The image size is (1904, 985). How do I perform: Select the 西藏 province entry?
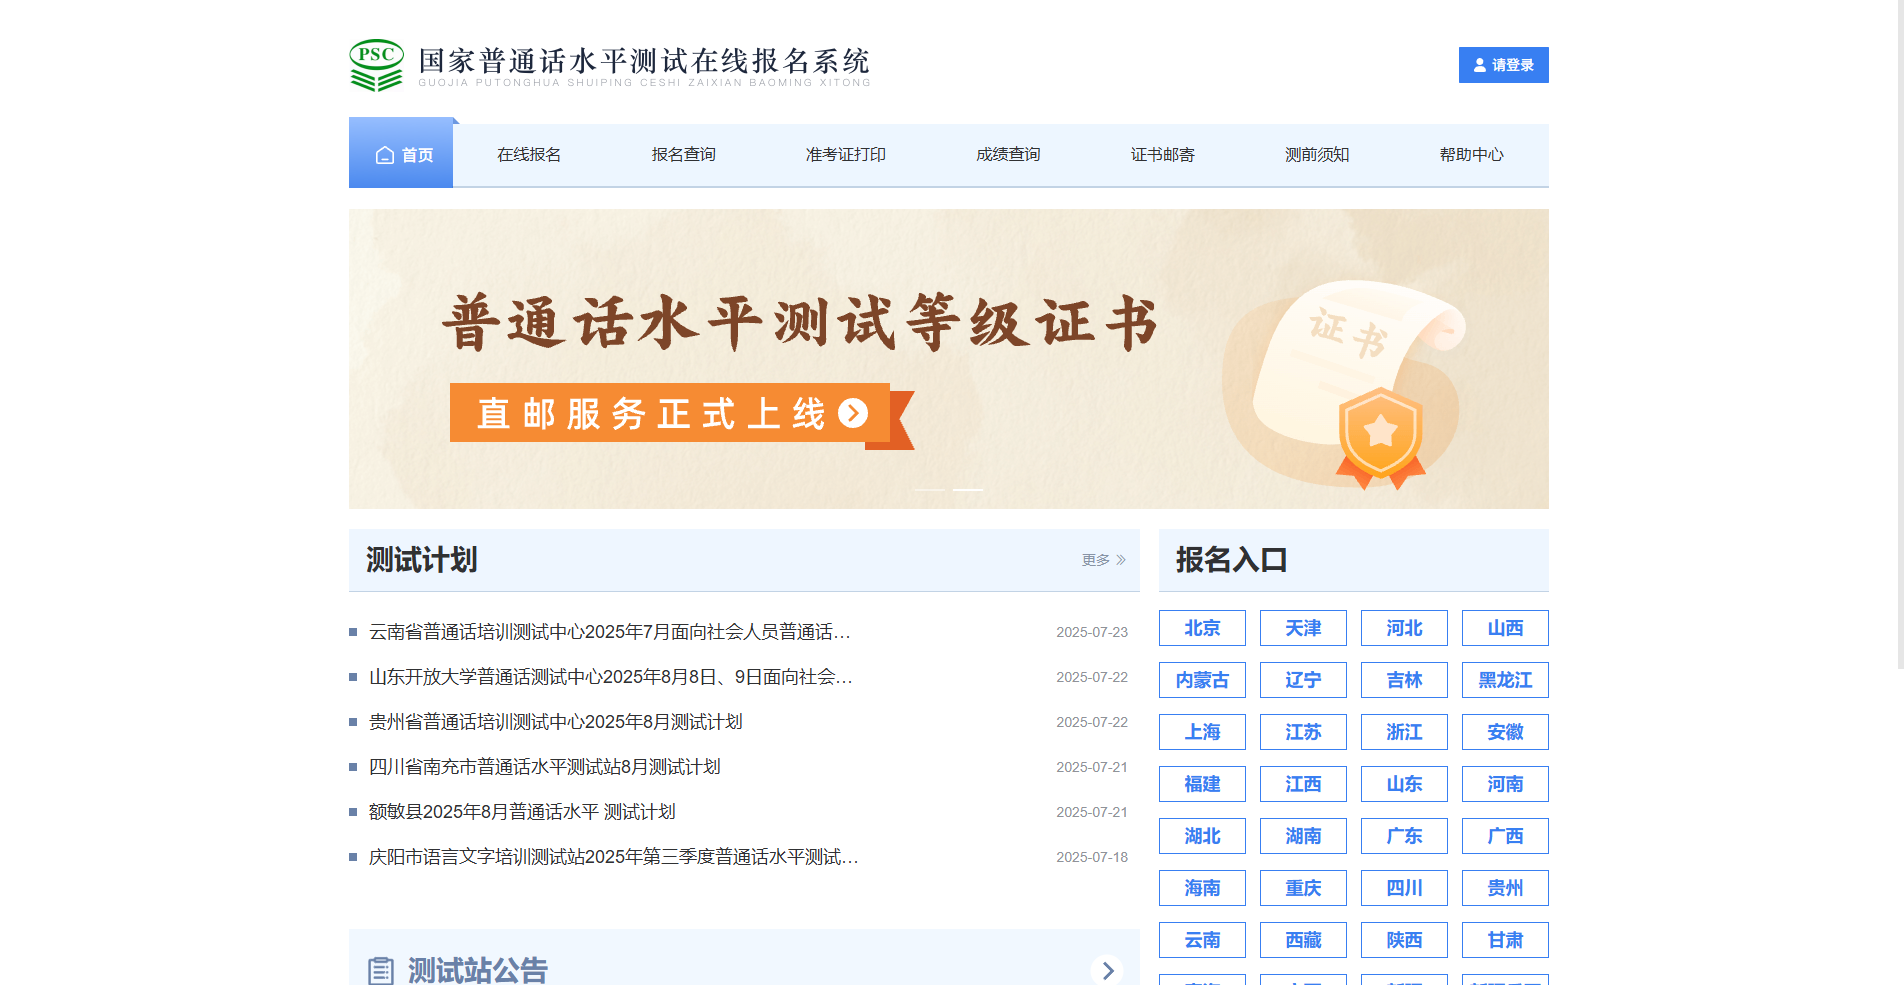pyautogui.click(x=1303, y=940)
